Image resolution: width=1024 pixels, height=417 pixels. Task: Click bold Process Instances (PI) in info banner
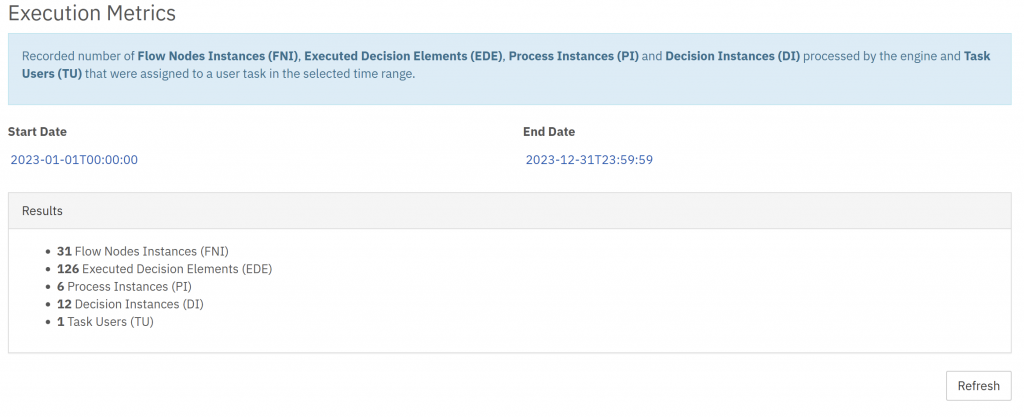[x=573, y=56]
